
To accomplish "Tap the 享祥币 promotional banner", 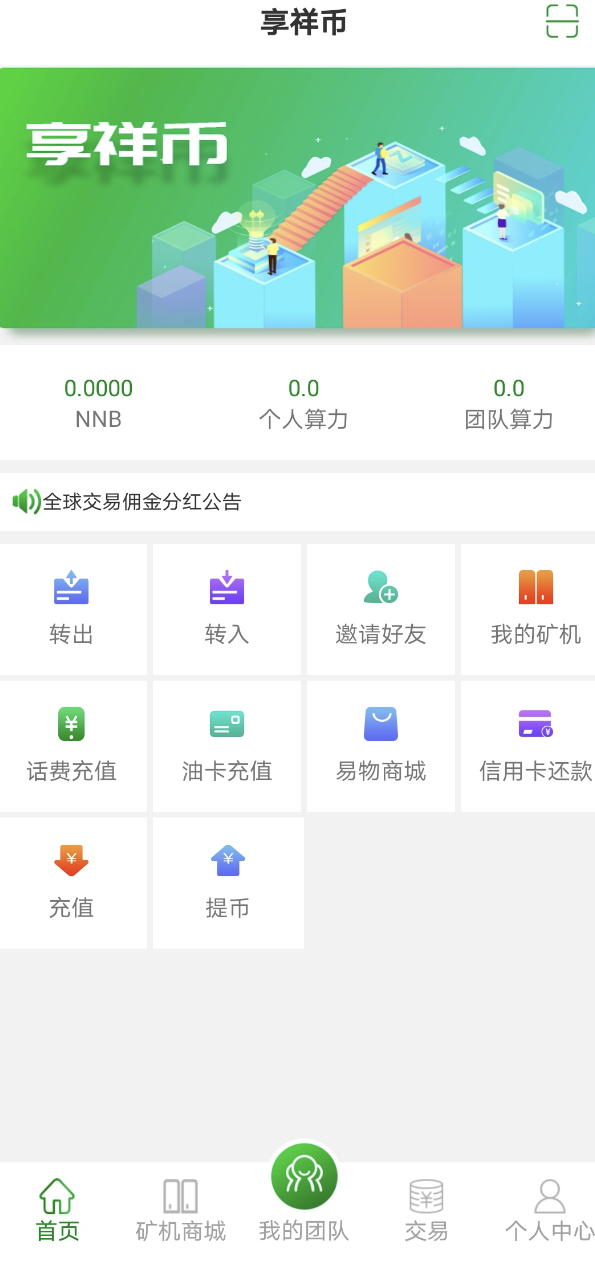I will pos(297,198).
